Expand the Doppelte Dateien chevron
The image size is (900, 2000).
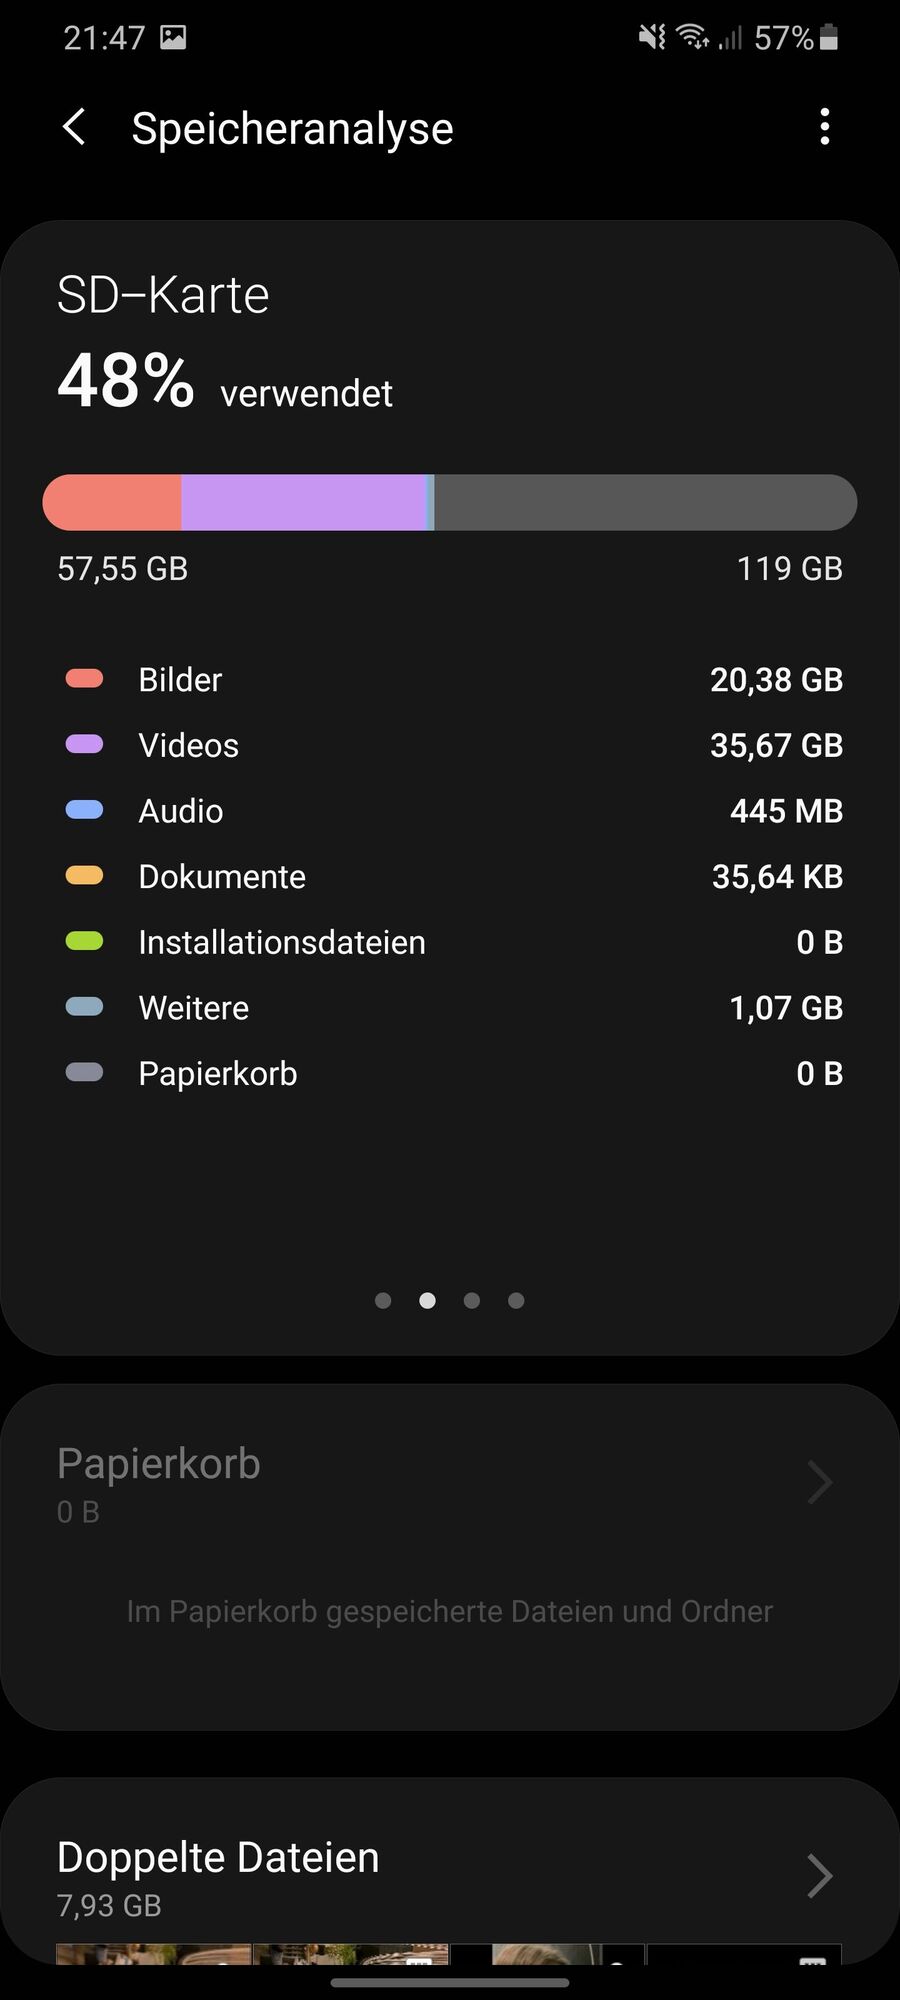(819, 1876)
